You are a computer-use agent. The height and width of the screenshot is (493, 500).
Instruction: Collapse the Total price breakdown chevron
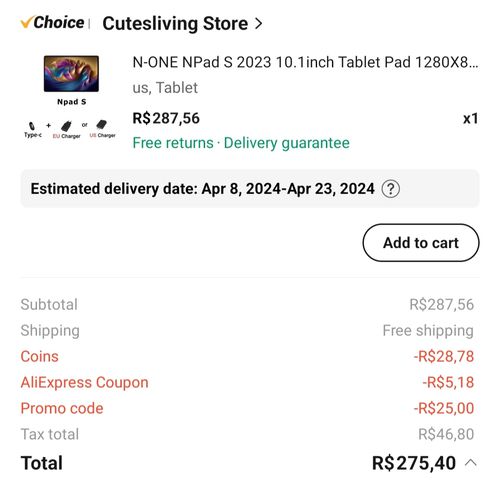(471, 463)
